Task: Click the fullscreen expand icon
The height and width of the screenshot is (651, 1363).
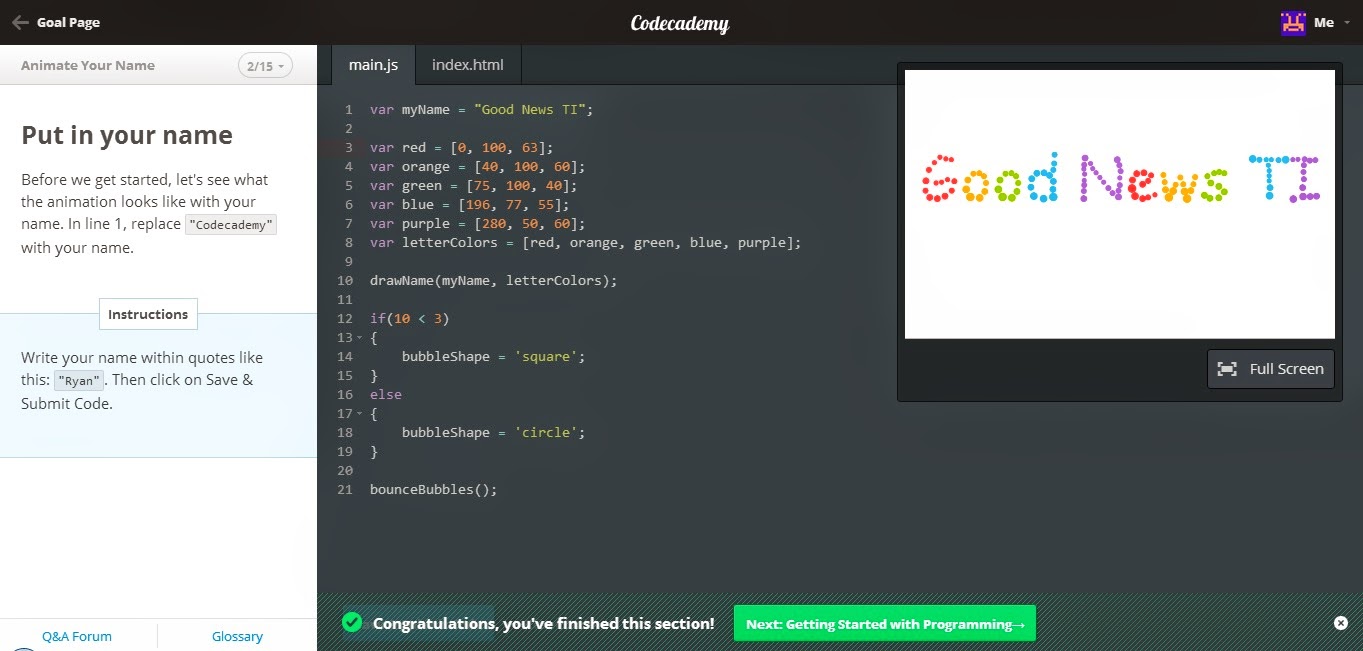Action: point(1227,369)
